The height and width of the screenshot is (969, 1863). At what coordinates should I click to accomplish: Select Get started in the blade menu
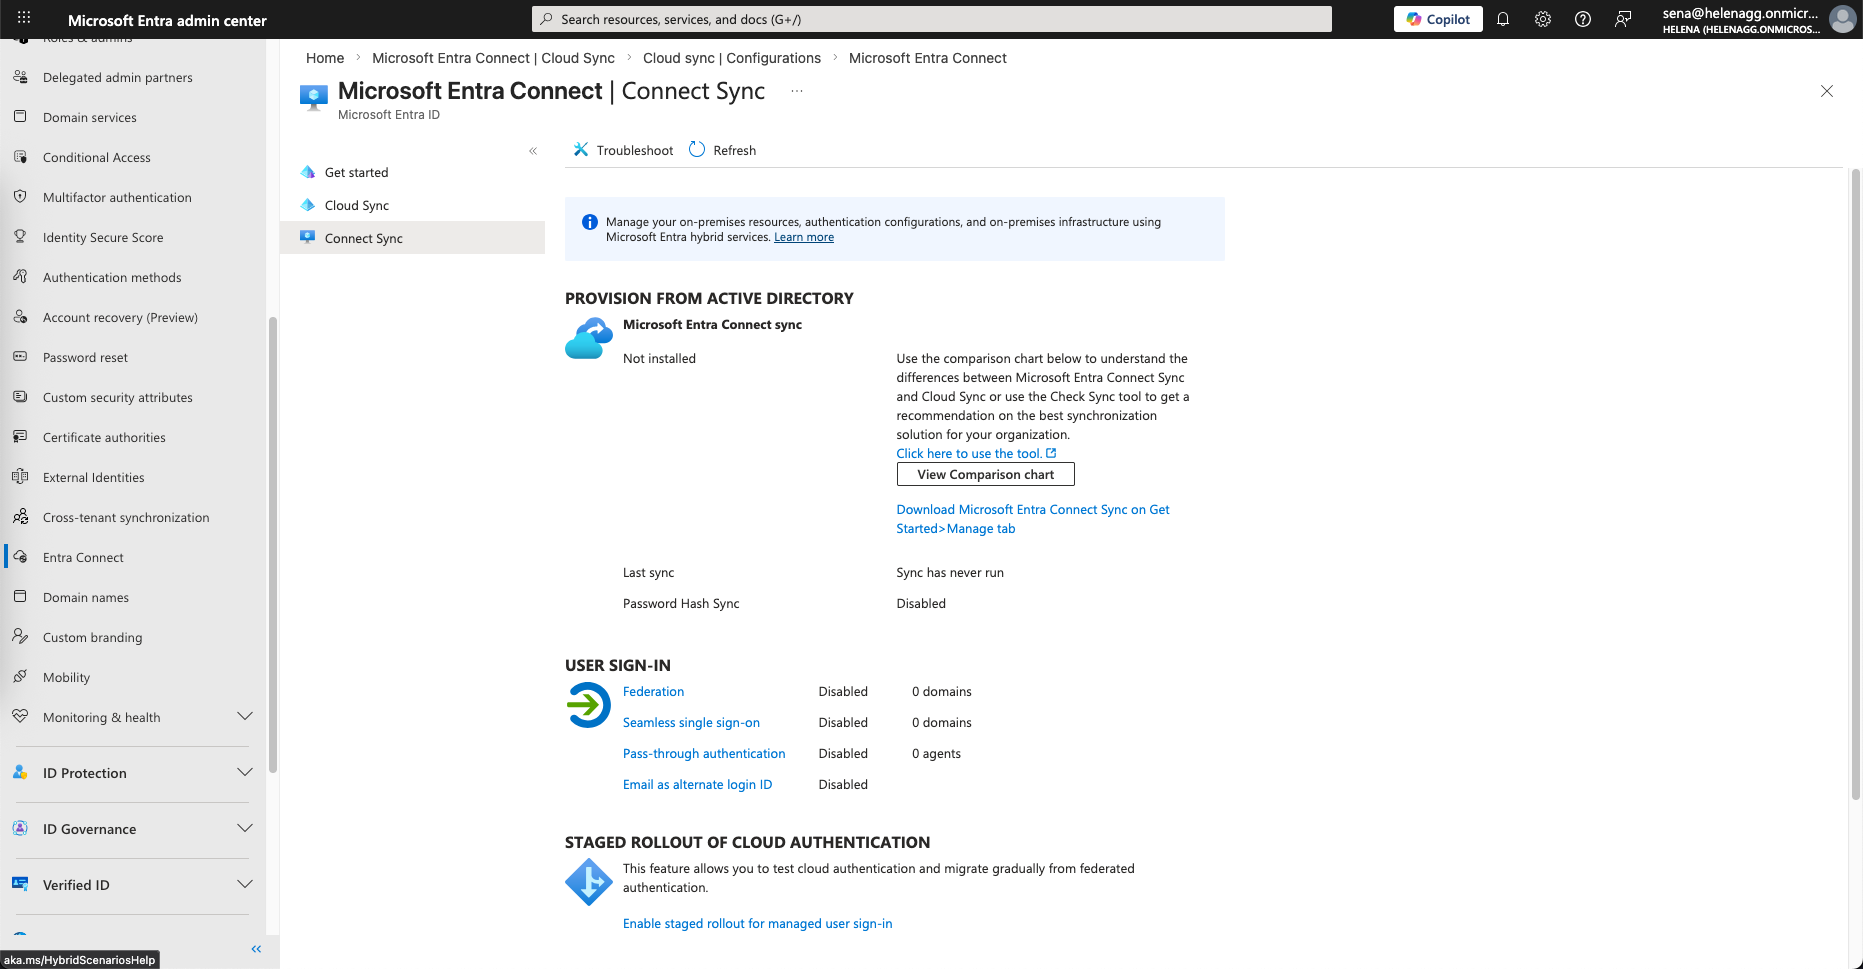point(356,172)
